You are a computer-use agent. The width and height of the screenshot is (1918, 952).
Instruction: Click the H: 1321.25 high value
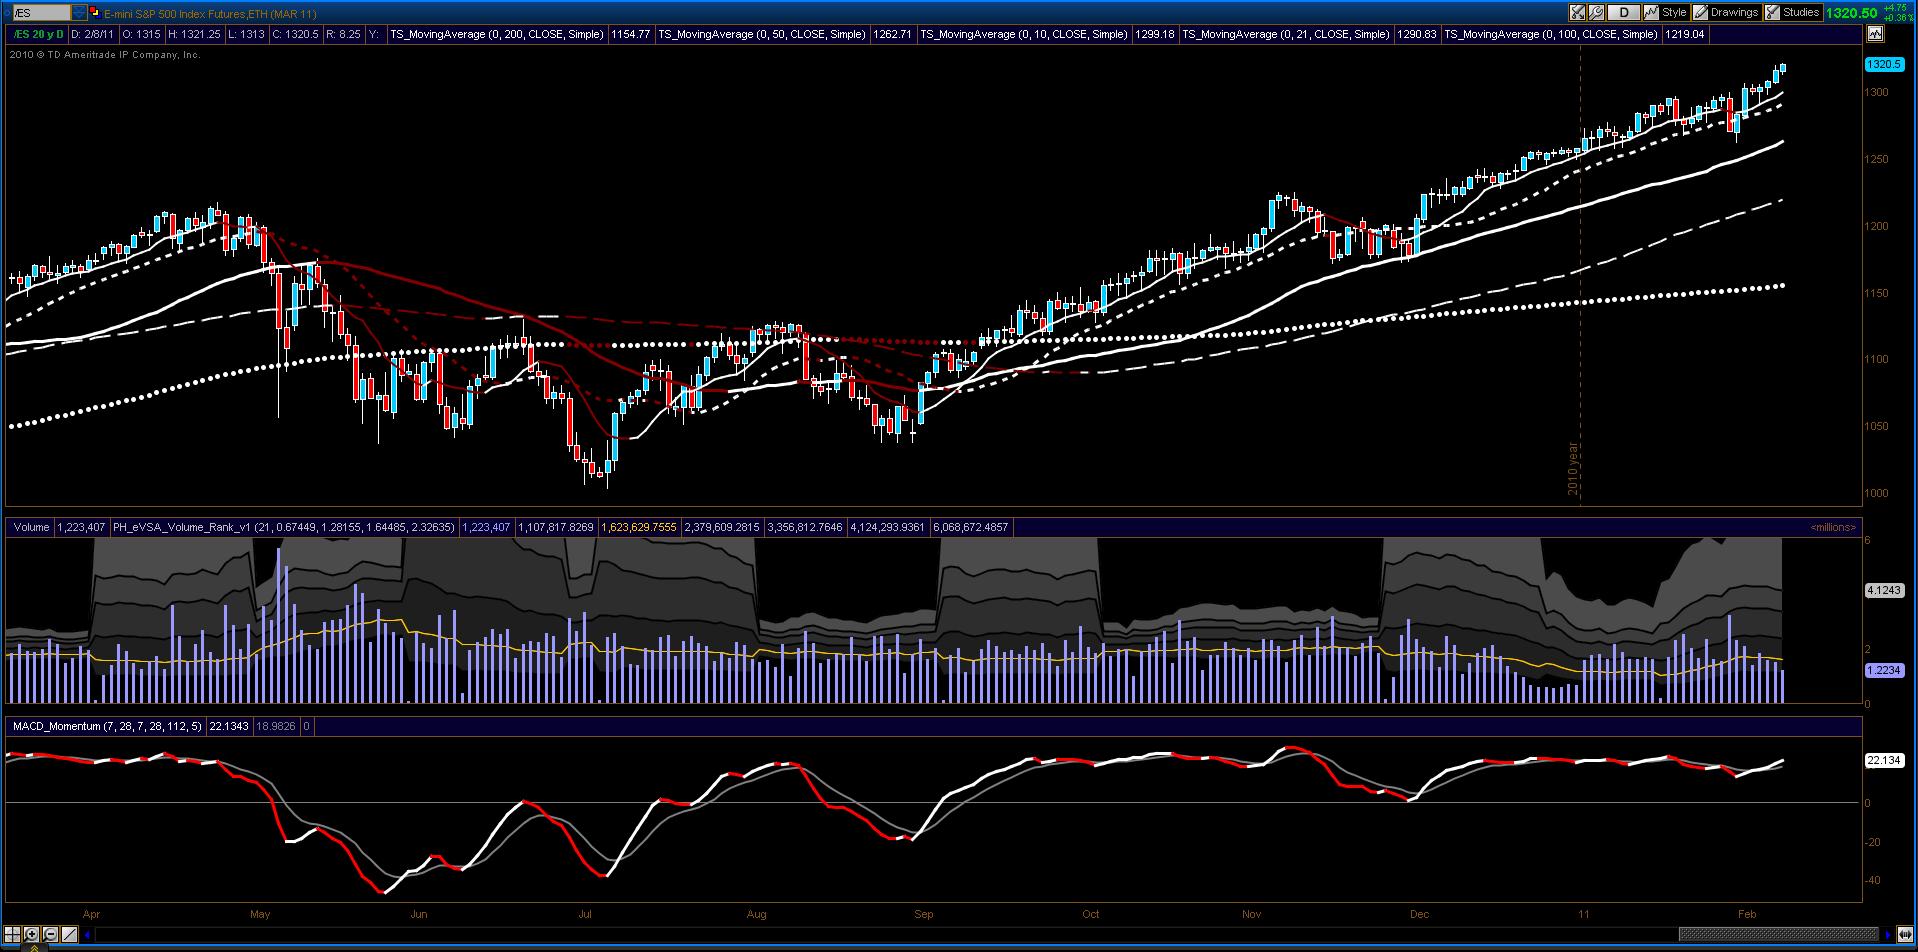[194, 34]
